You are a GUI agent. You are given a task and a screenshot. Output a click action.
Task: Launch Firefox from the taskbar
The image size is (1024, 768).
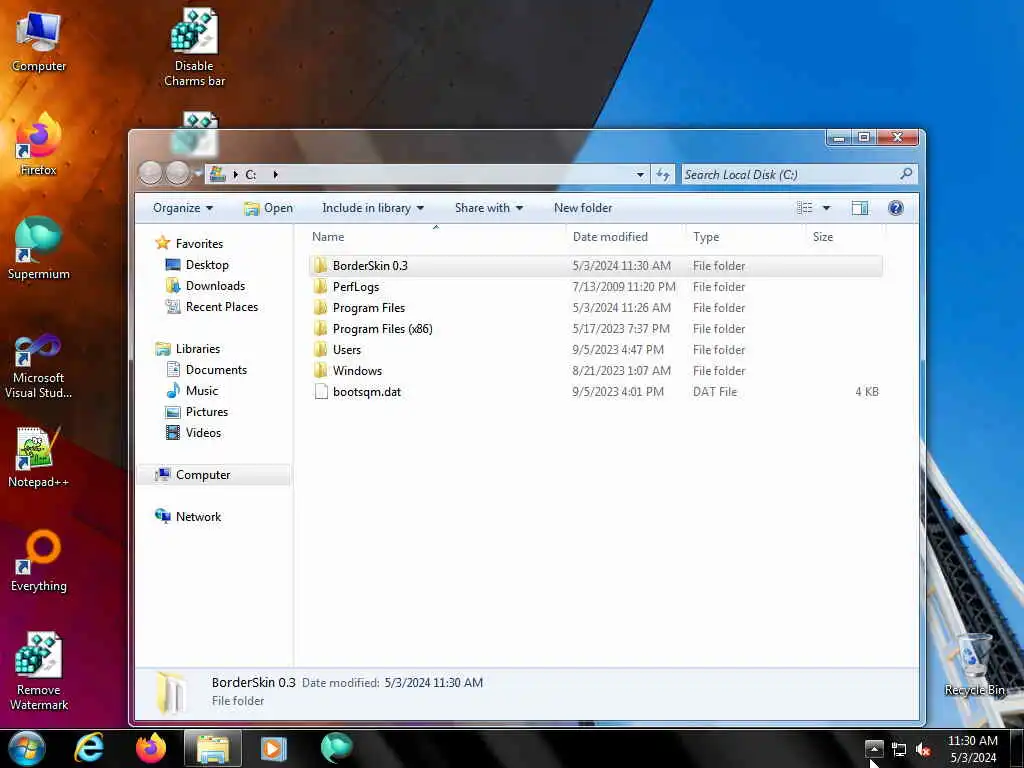coord(151,748)
